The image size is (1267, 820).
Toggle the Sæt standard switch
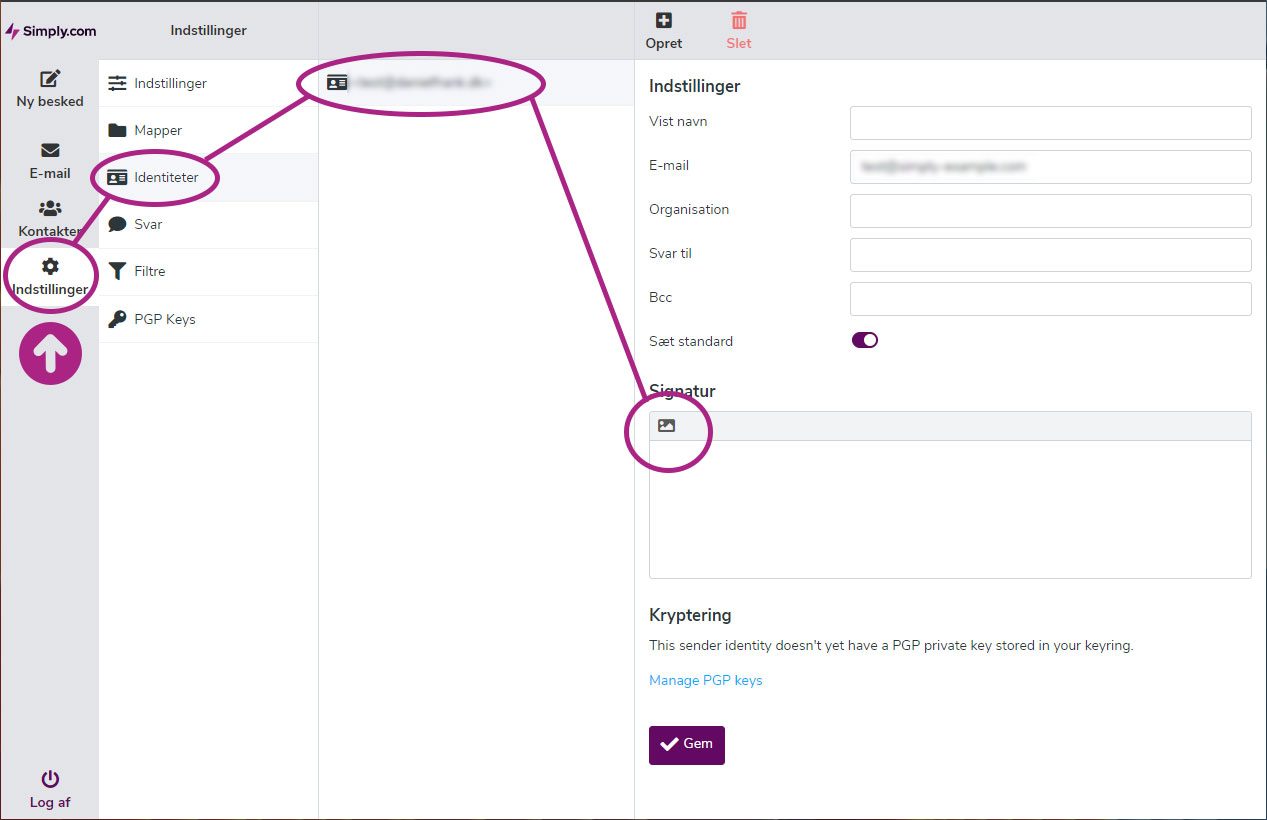coord(864,340)
